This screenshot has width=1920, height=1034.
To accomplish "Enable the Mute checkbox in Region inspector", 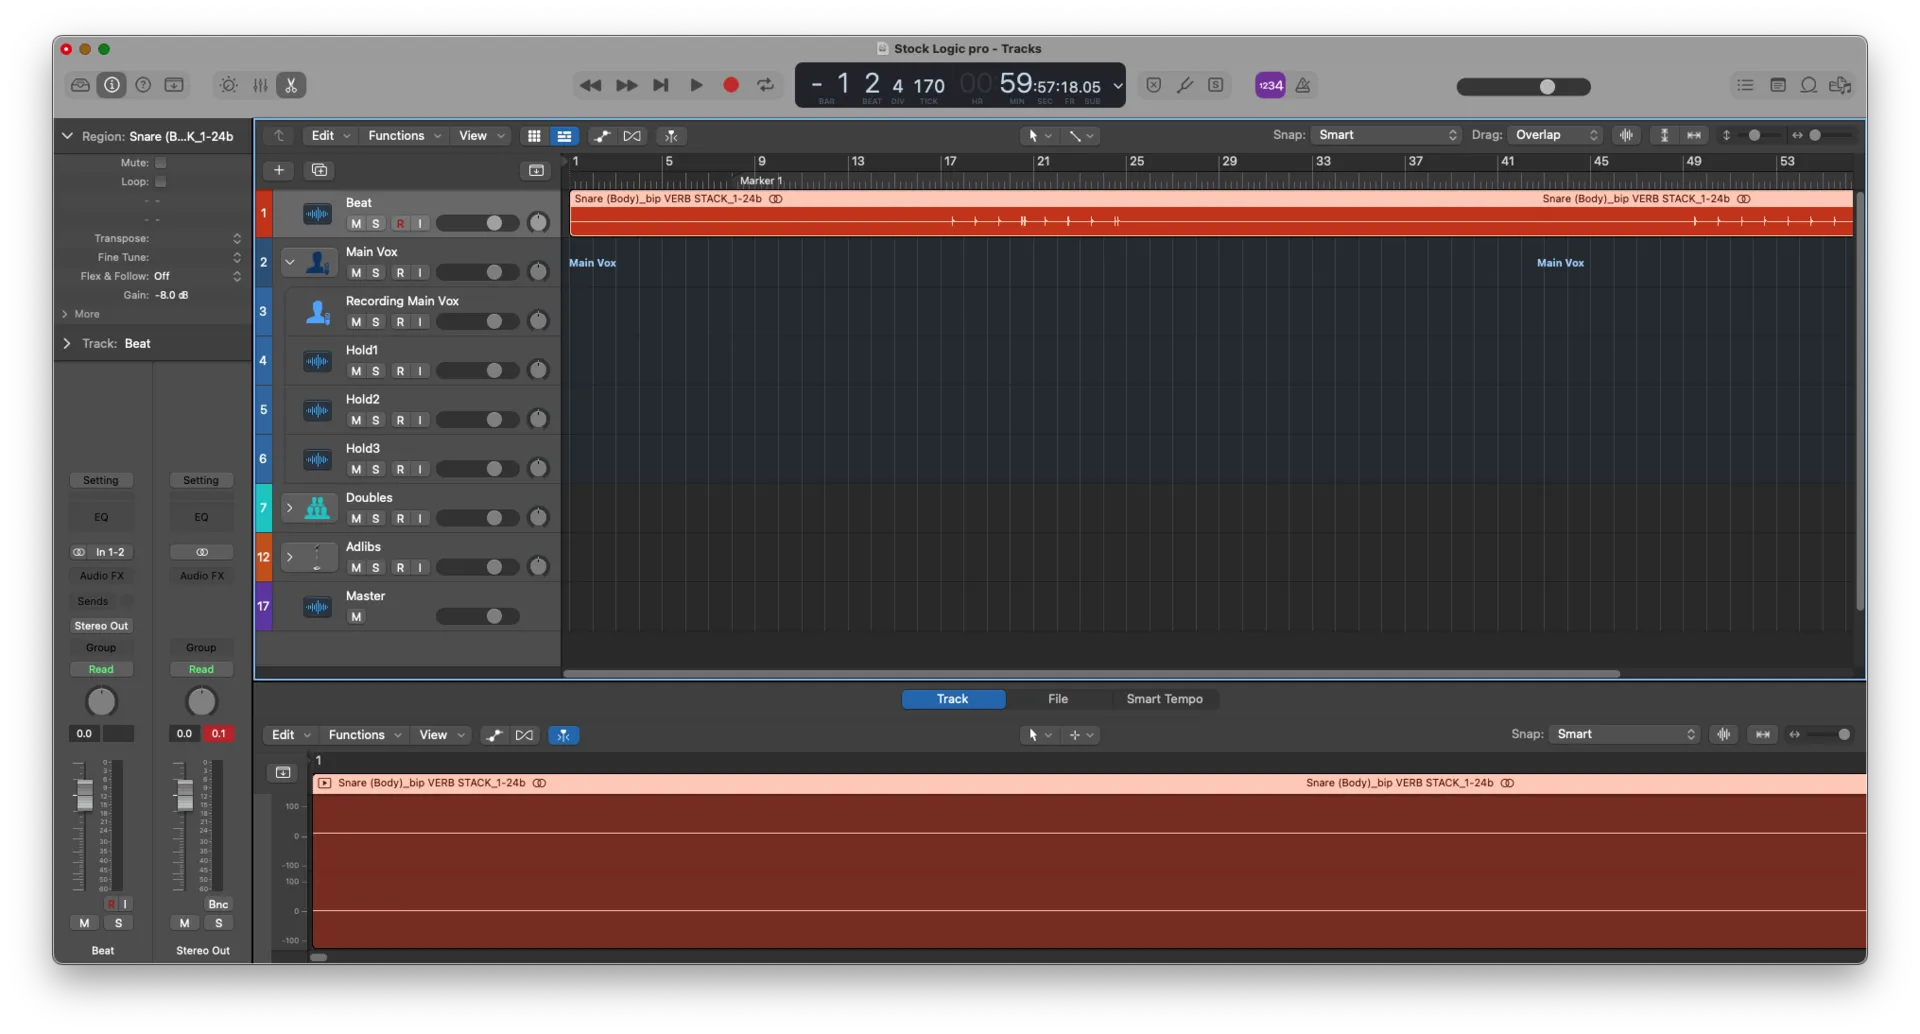I will [160, 162].
